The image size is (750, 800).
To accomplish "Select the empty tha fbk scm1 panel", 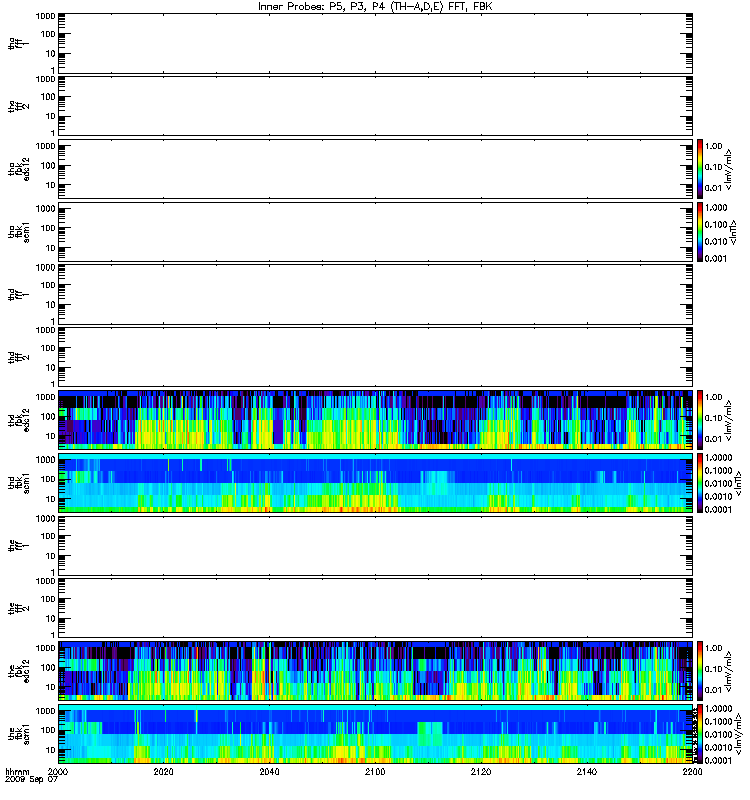I will pyautogui.click(x=375, y=232).
